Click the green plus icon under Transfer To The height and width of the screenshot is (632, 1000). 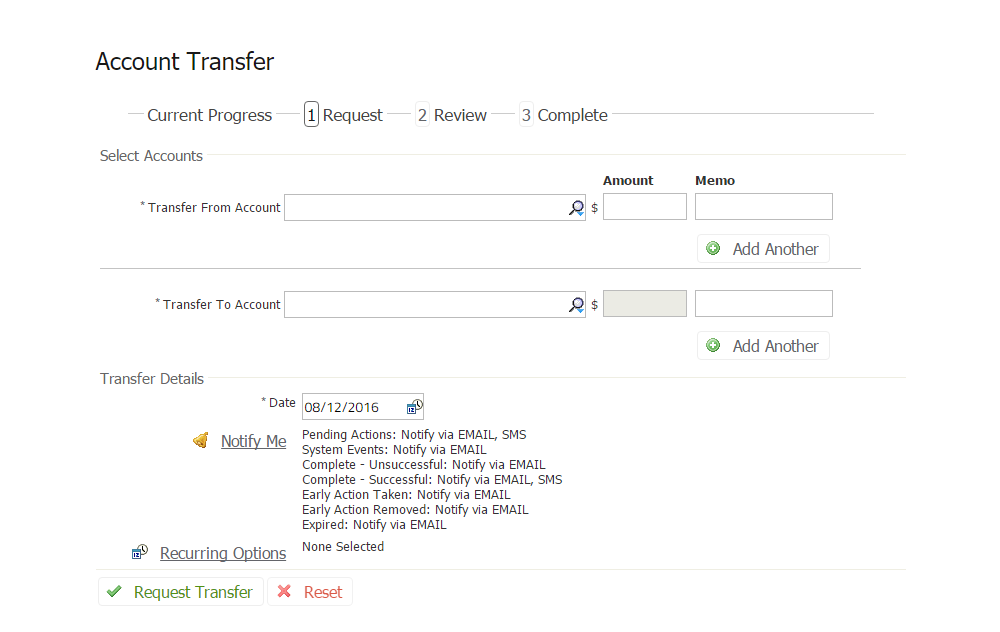713,346
